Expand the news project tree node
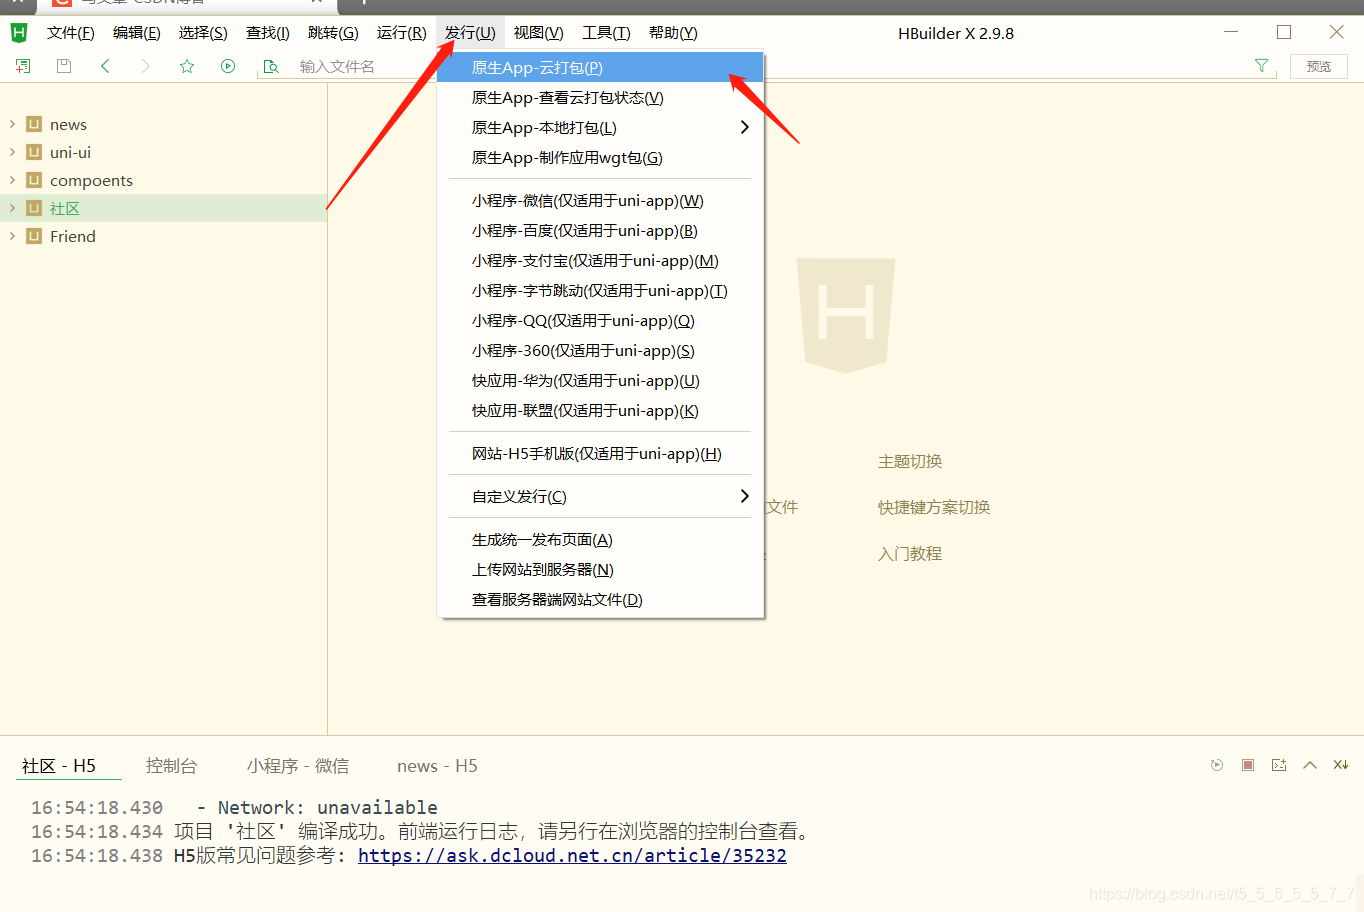Screen dimensions: 1364x912 [x=12, y=124]
